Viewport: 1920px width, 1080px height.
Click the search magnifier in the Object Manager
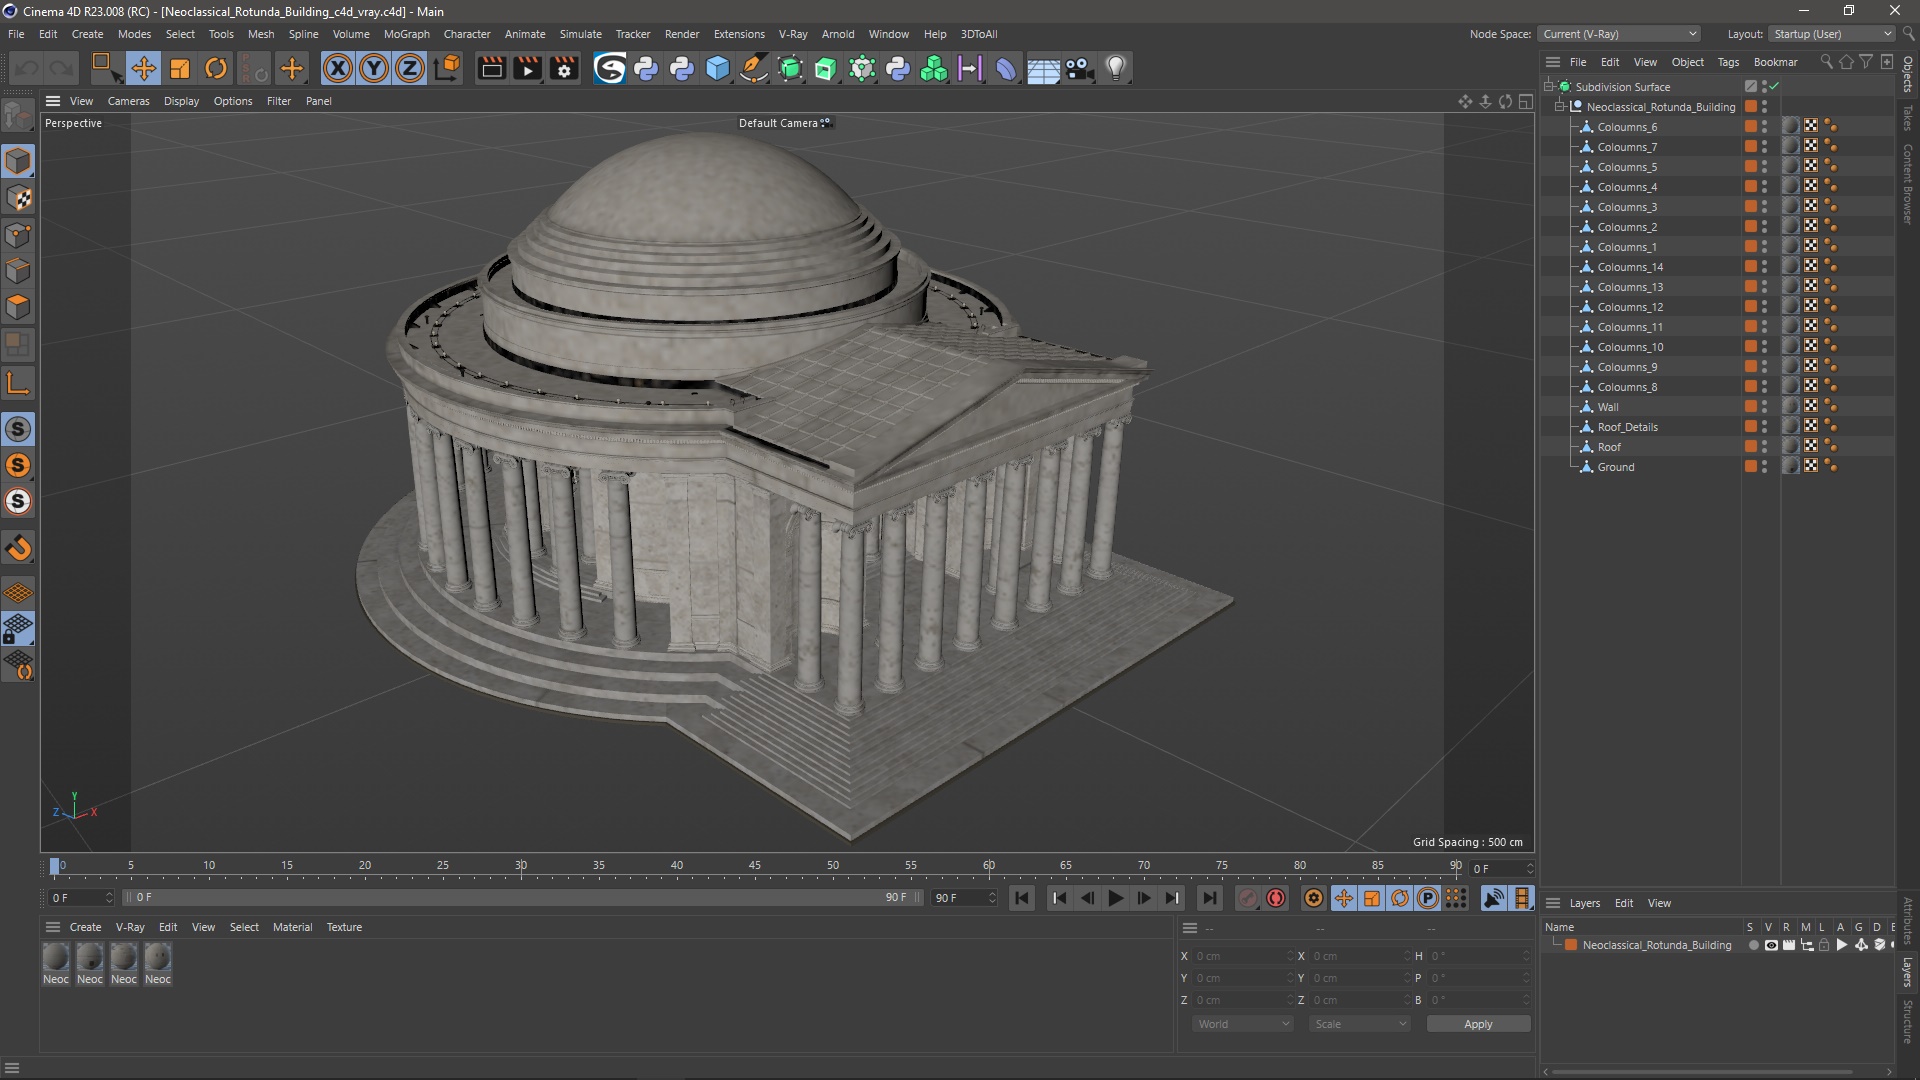1826,62
